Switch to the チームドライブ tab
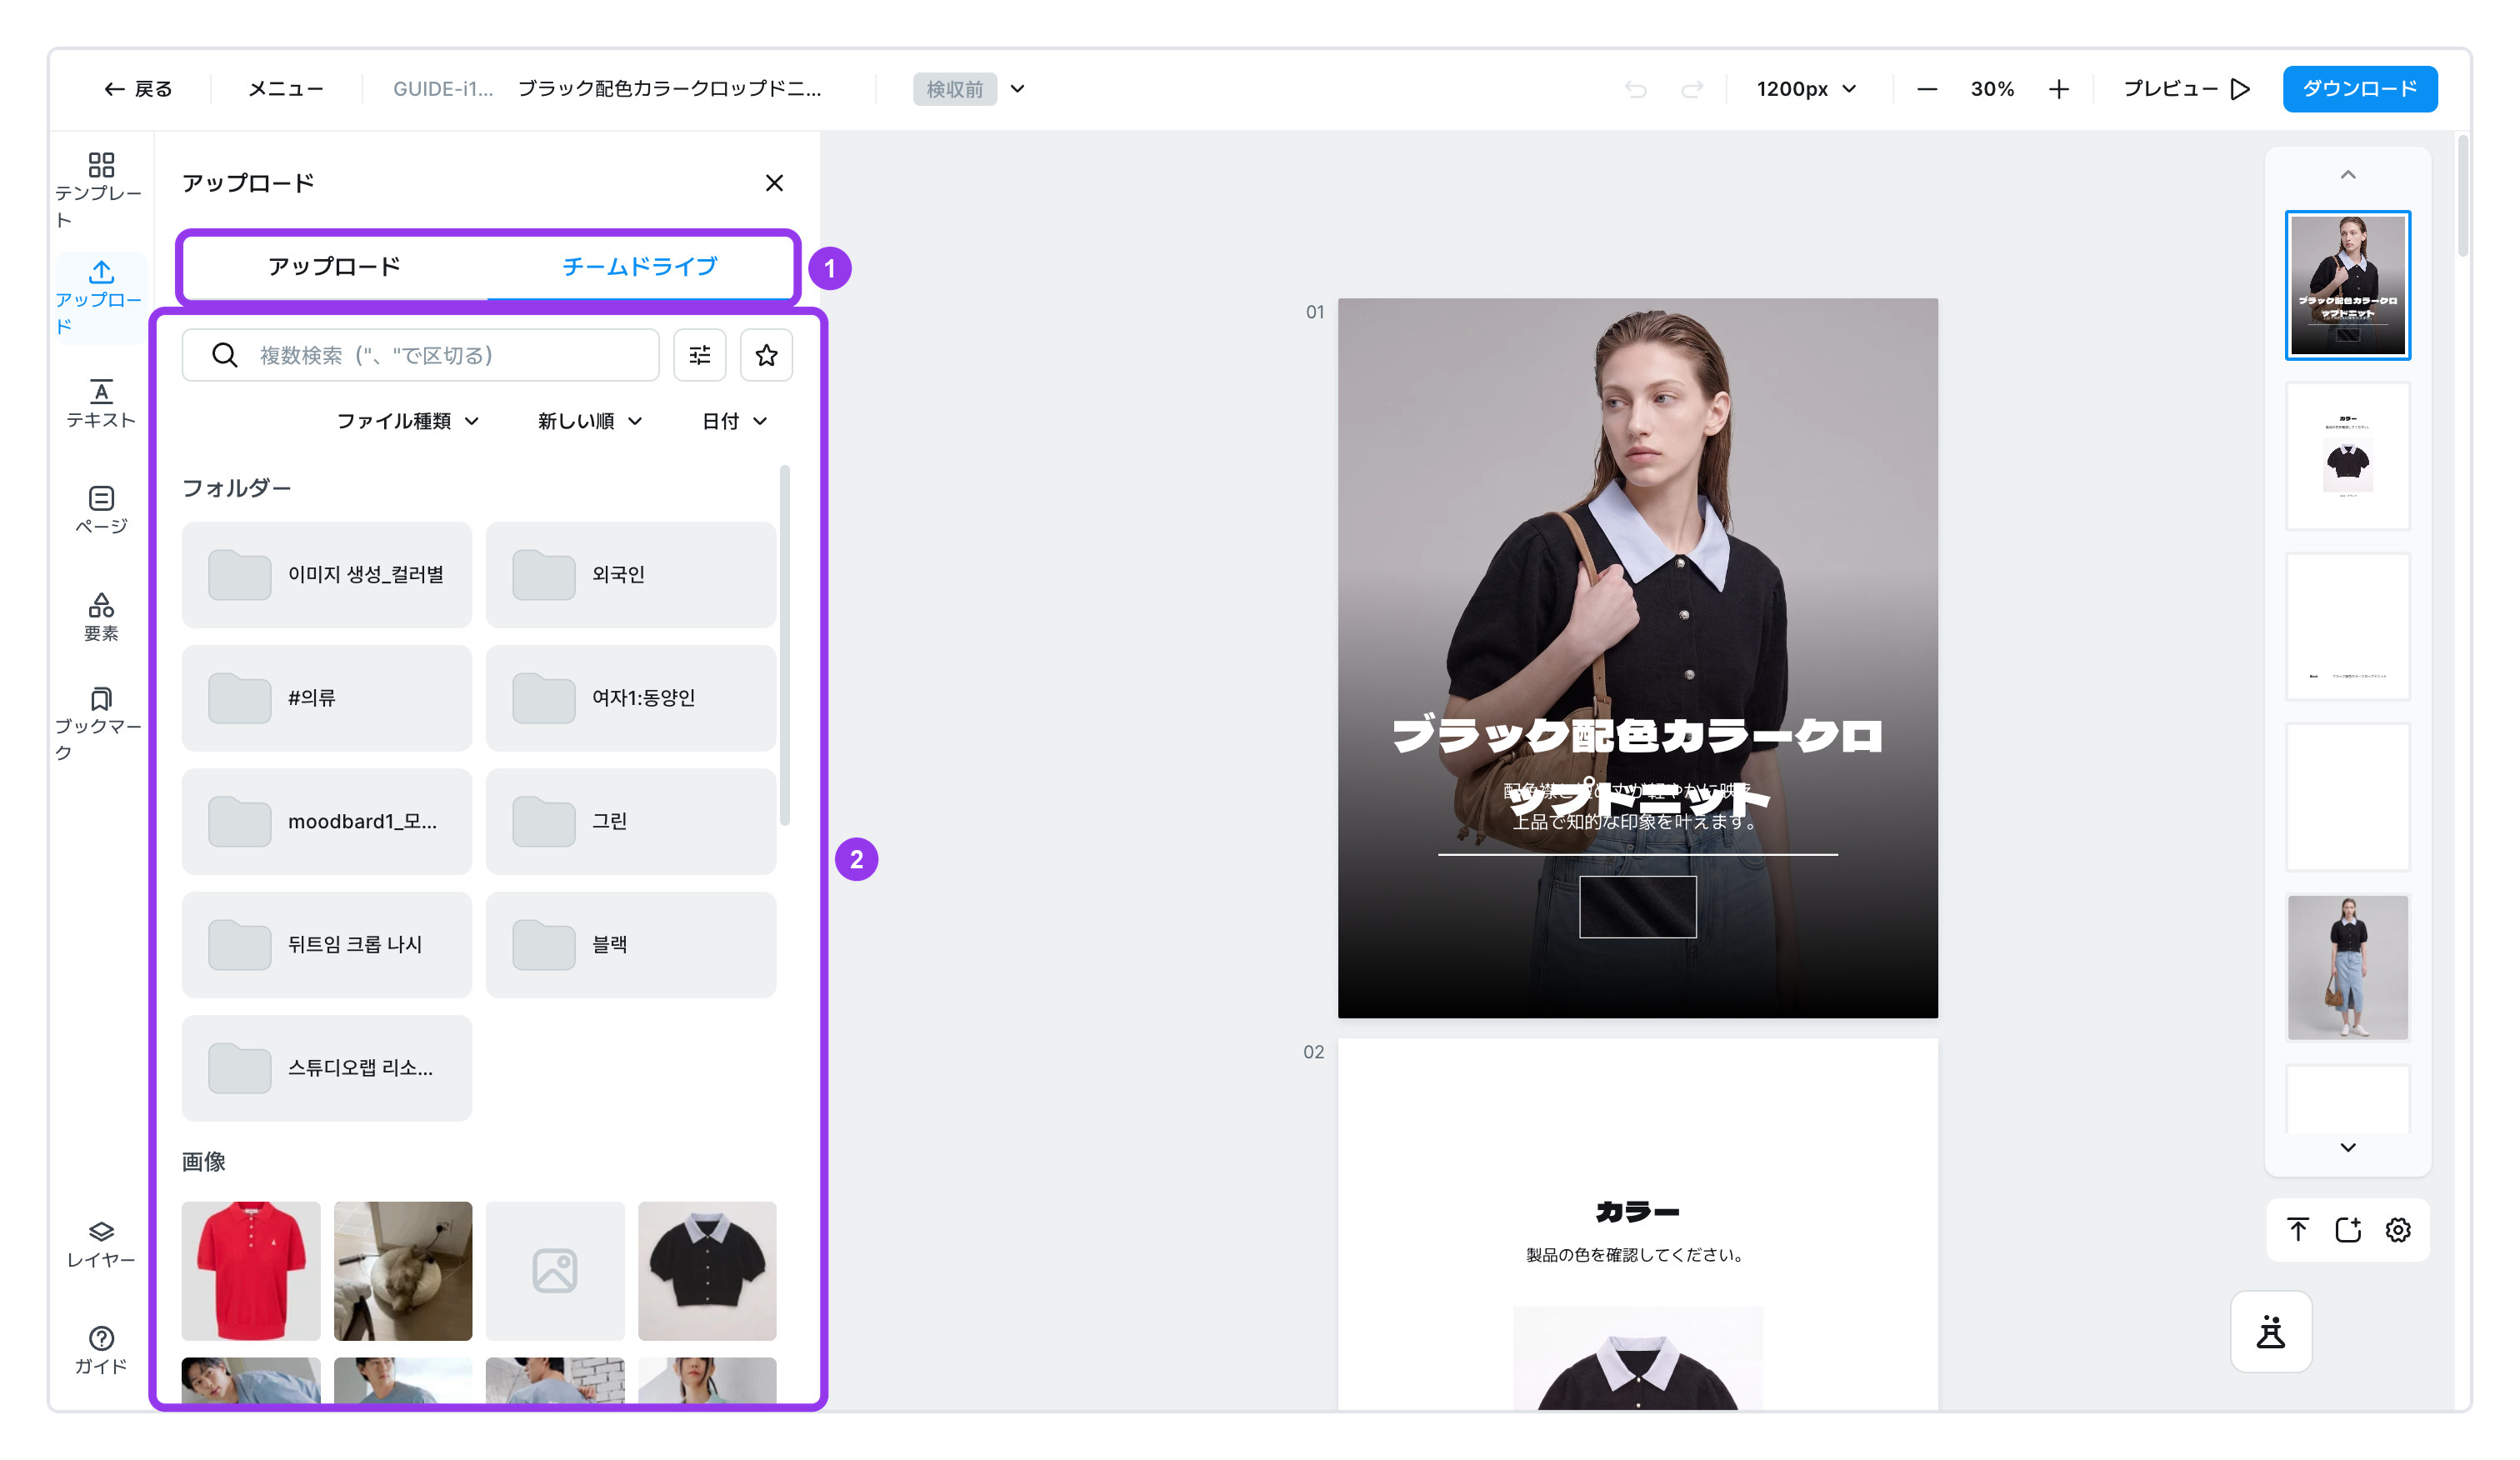2520x1460 pixels. 640,266
